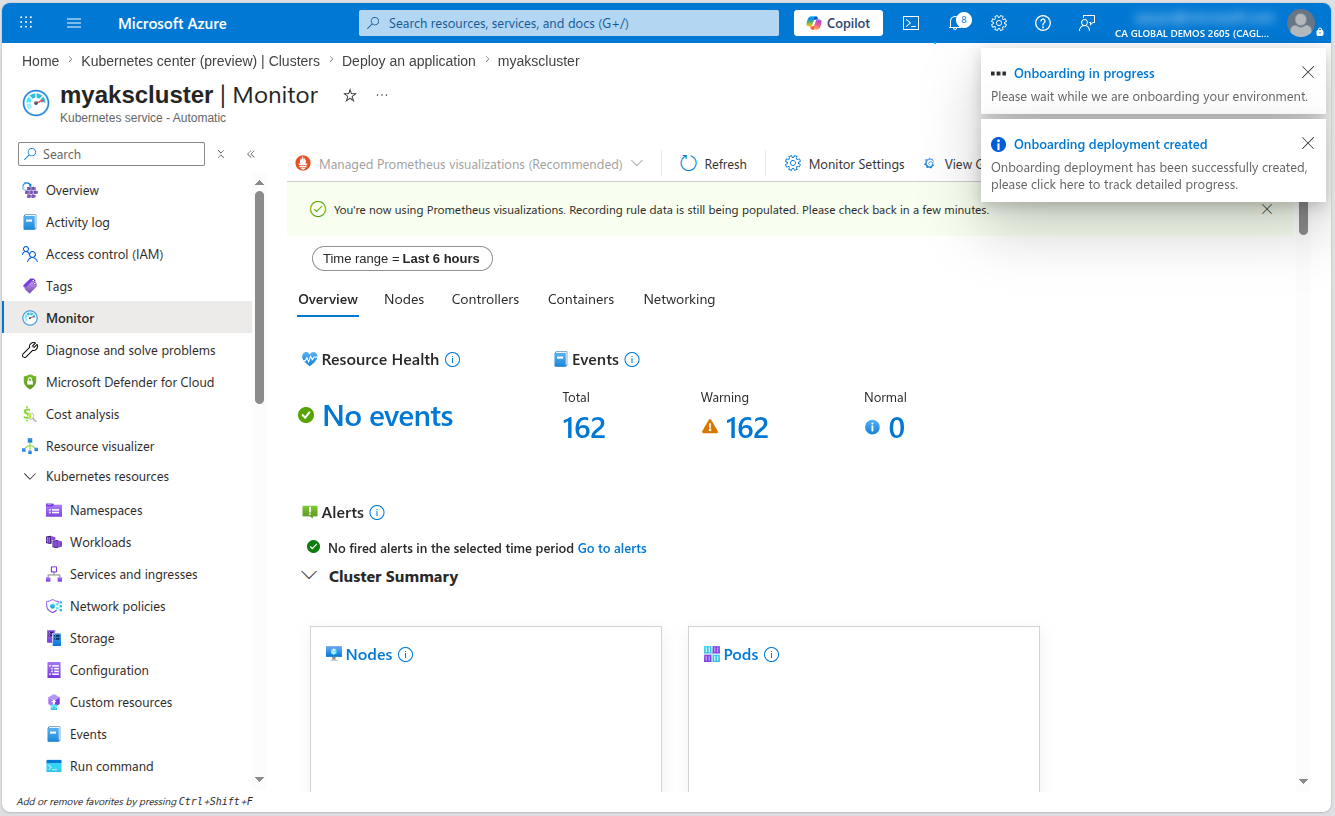This screenshot has width=1335, height=816.
Task: Open more options ellipsis beside title
Action: coord(382,95)
